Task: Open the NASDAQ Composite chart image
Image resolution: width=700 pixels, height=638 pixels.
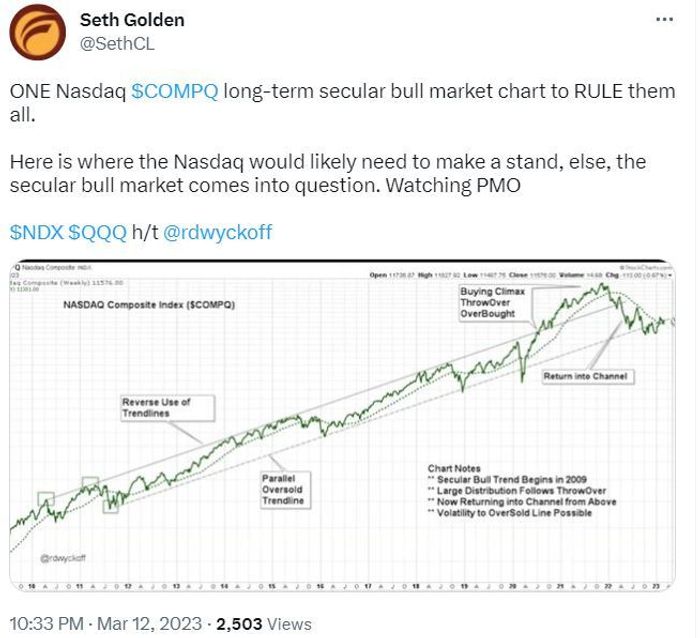Action: click(x=342, y=425)
